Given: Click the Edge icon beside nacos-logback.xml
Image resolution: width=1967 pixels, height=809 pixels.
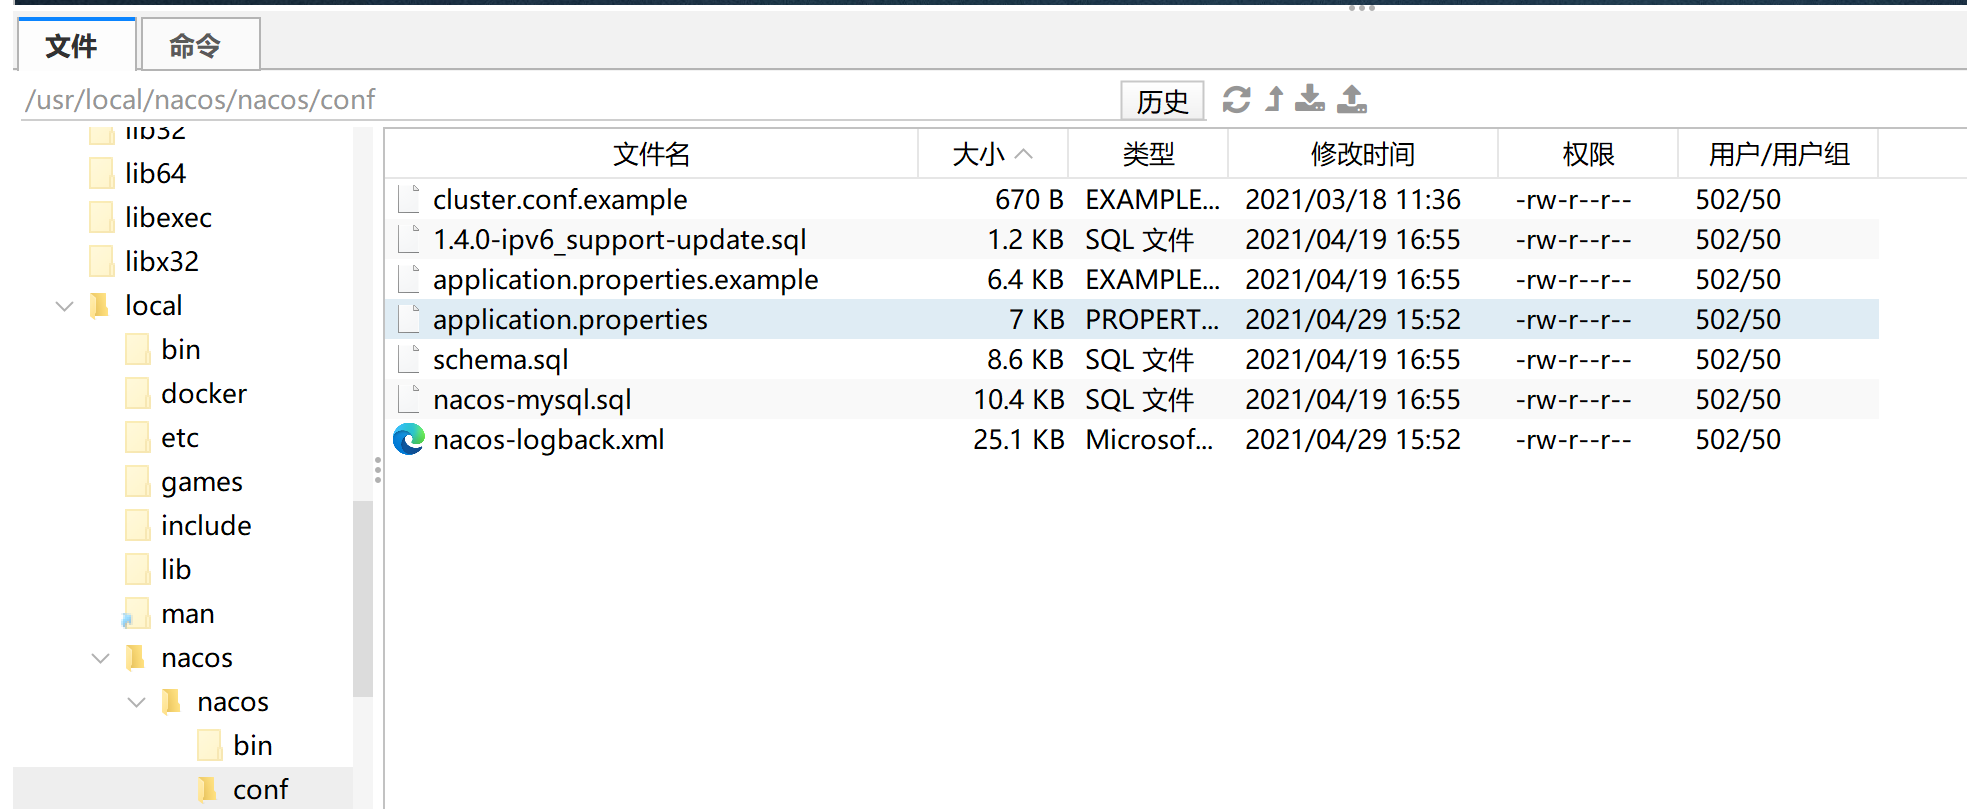Looking at the screenshot, I should click(409, 439).
